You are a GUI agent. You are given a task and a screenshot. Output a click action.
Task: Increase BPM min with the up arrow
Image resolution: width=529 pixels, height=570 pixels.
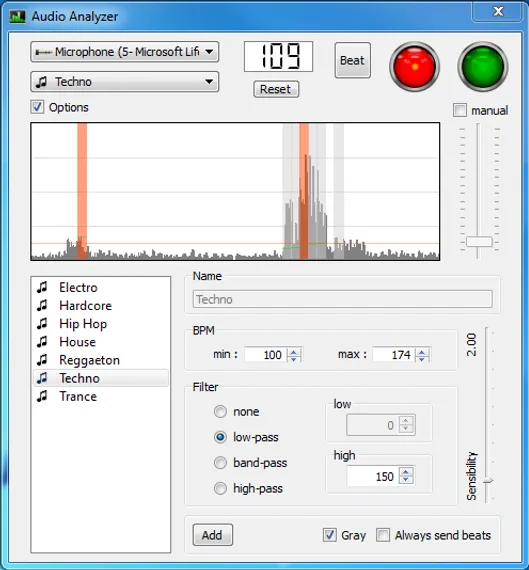tap(294, 351)
